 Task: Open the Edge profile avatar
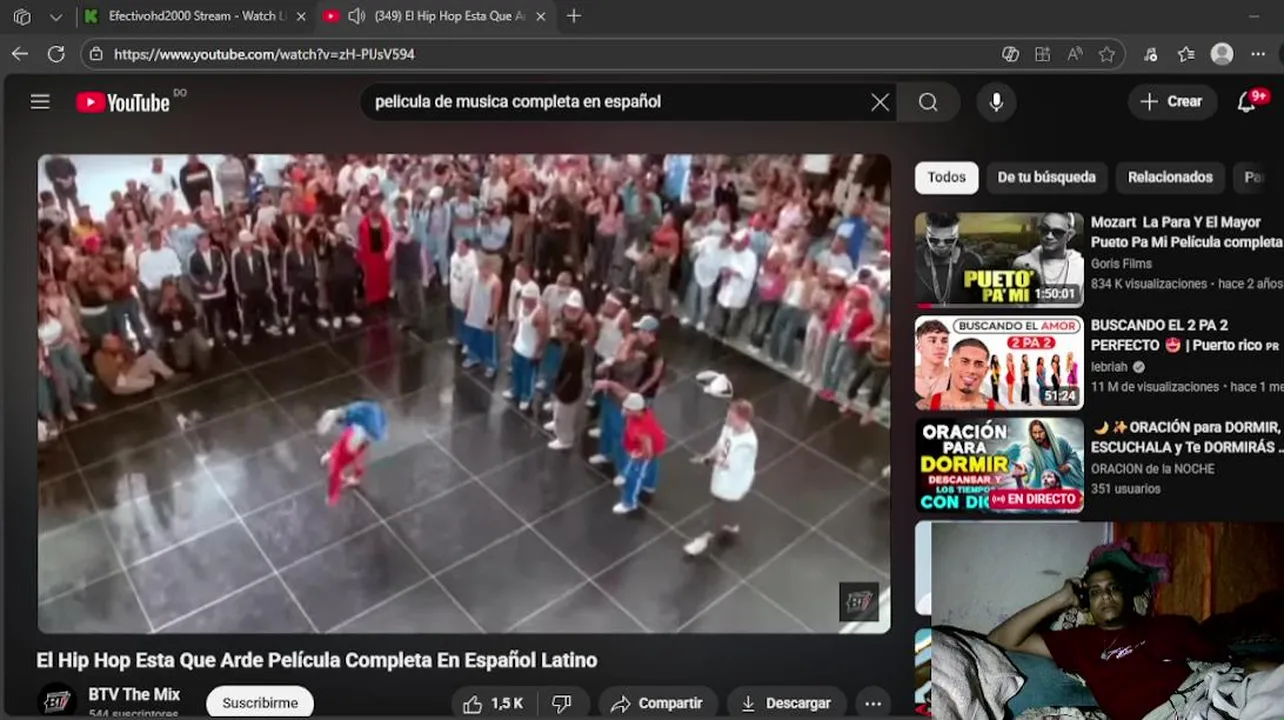(1222, 54)
